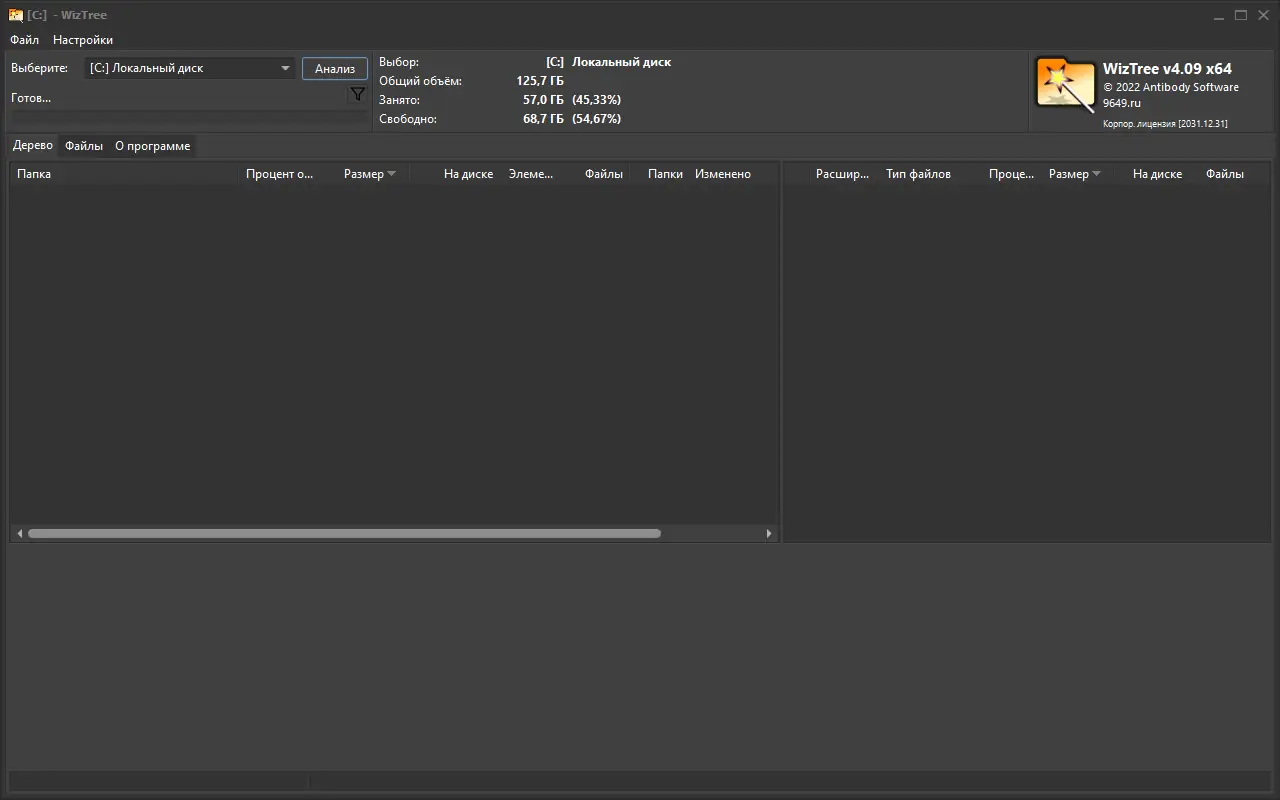The height and width of the screenshot is (800, 1280).
Task: Click the horizontal scrollbar thumb
Action: (344, 534)
